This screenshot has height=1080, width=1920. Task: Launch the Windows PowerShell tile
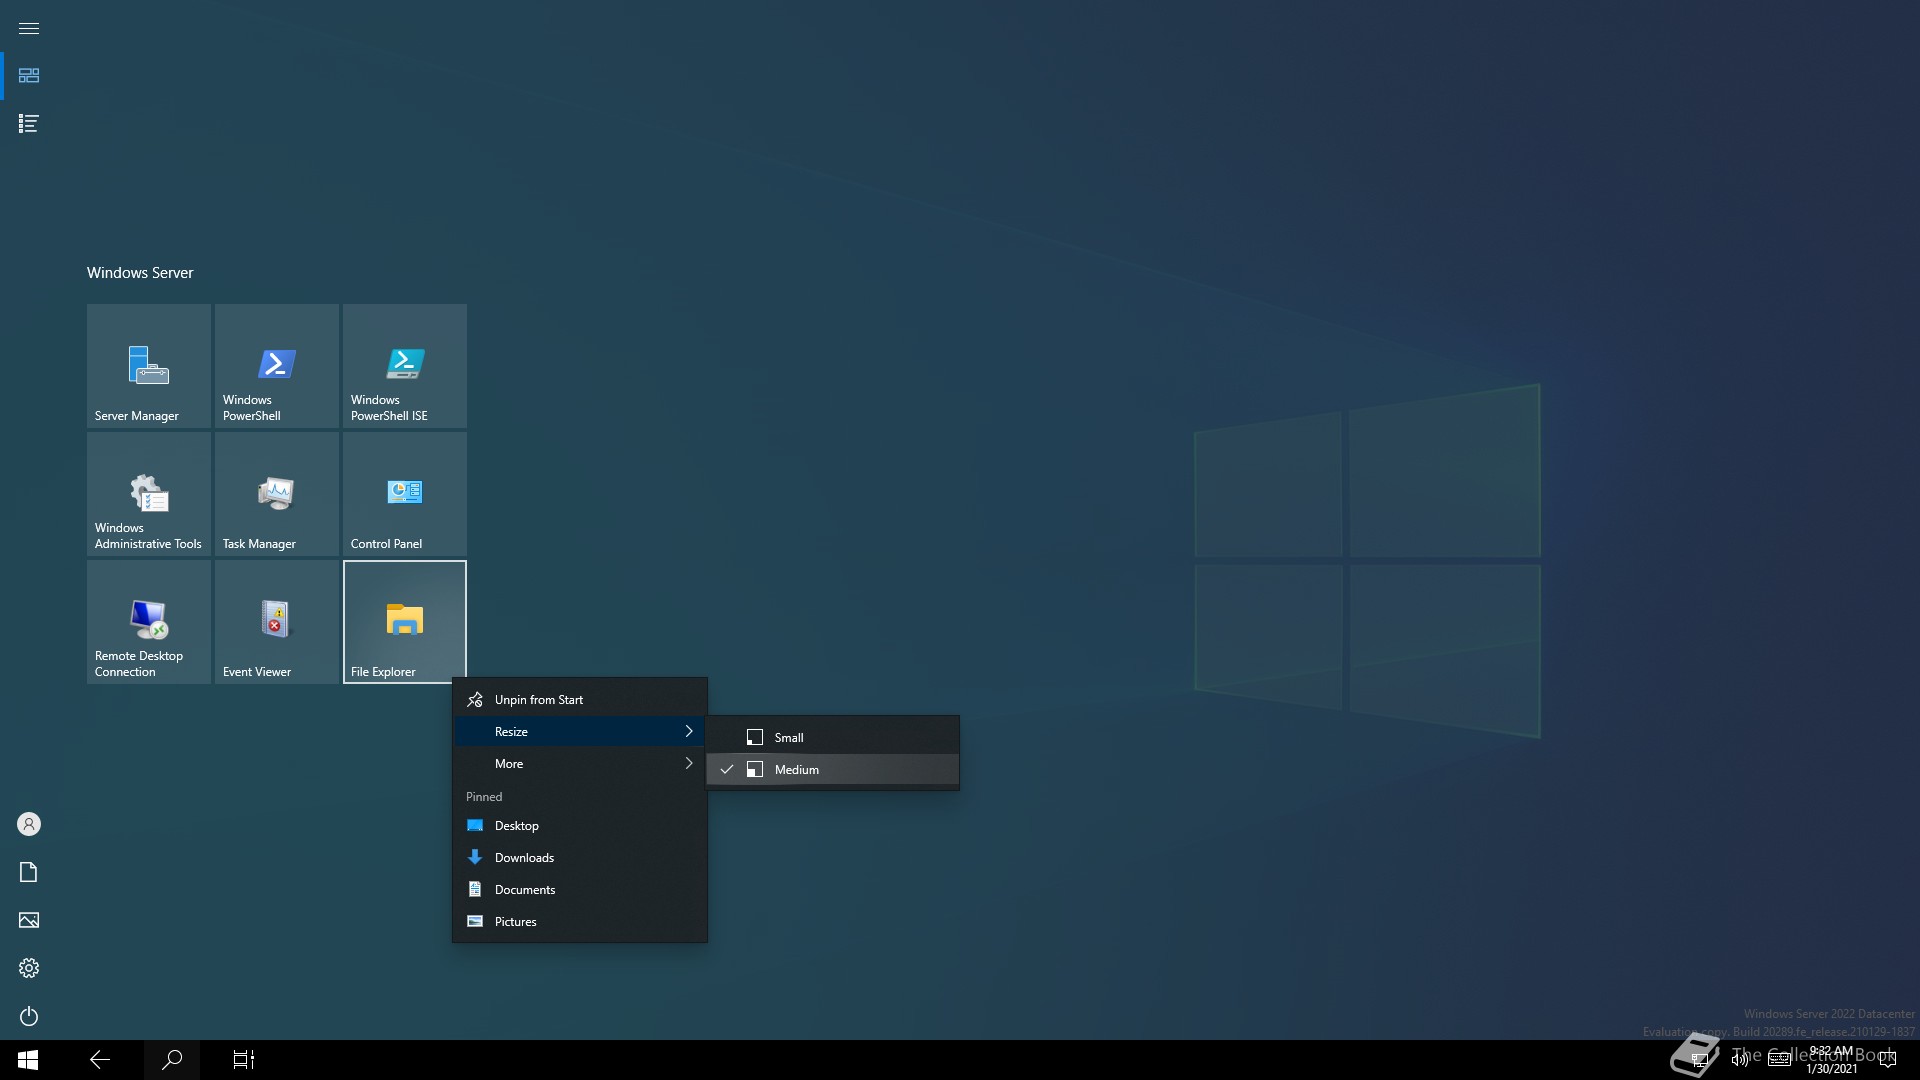pos(276,366)
